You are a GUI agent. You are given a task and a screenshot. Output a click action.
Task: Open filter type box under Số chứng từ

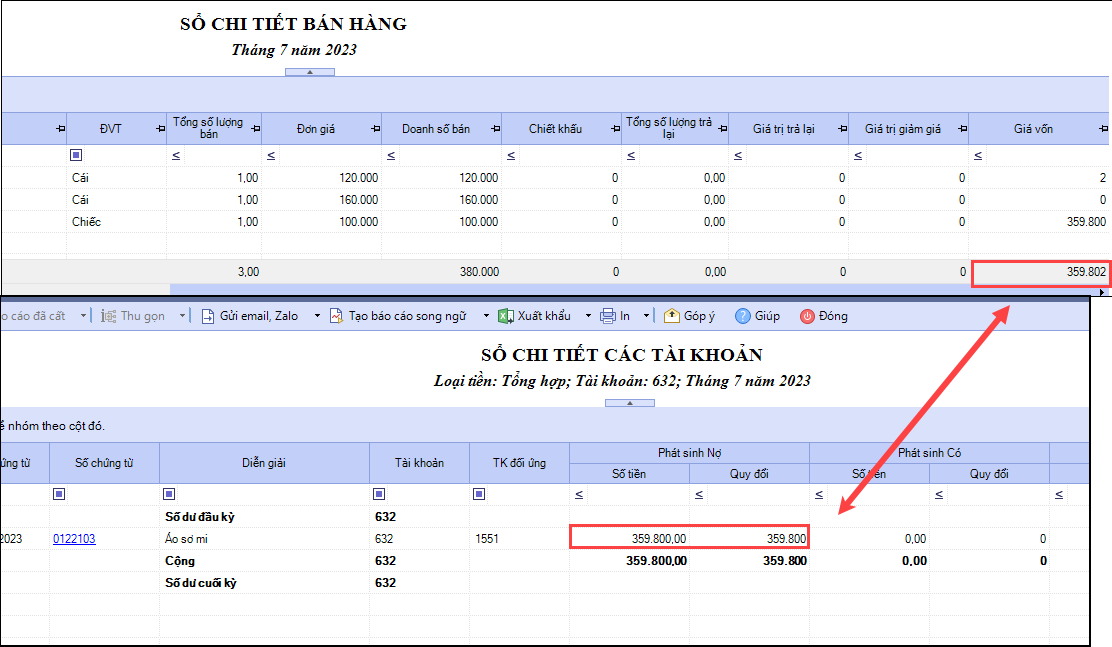pos(59,494)
